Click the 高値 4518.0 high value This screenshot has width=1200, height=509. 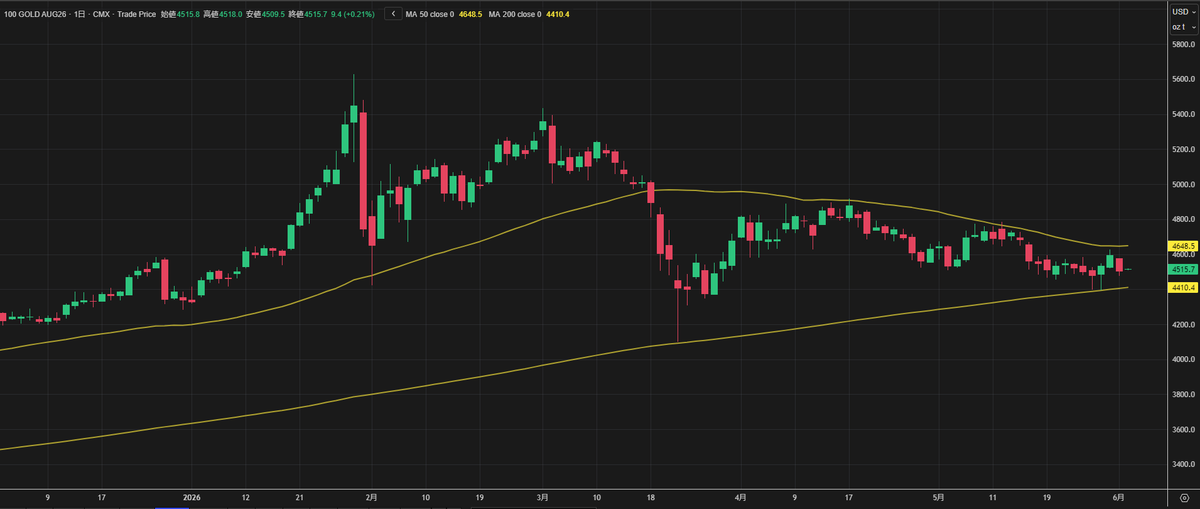pos(222,14)
